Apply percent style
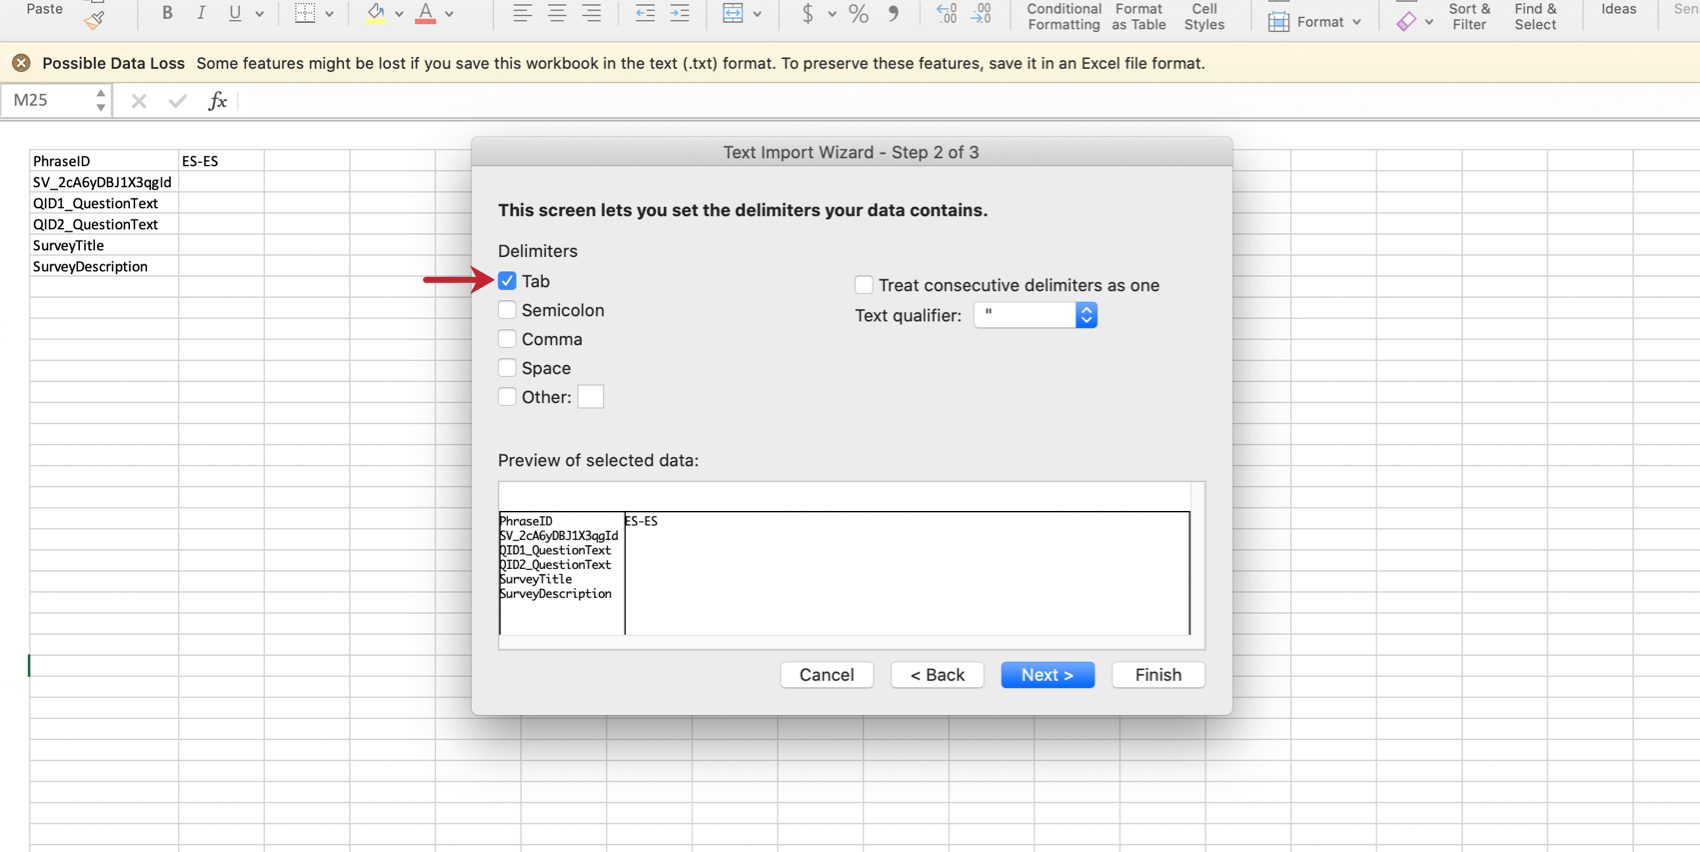 tap(858, 13)
